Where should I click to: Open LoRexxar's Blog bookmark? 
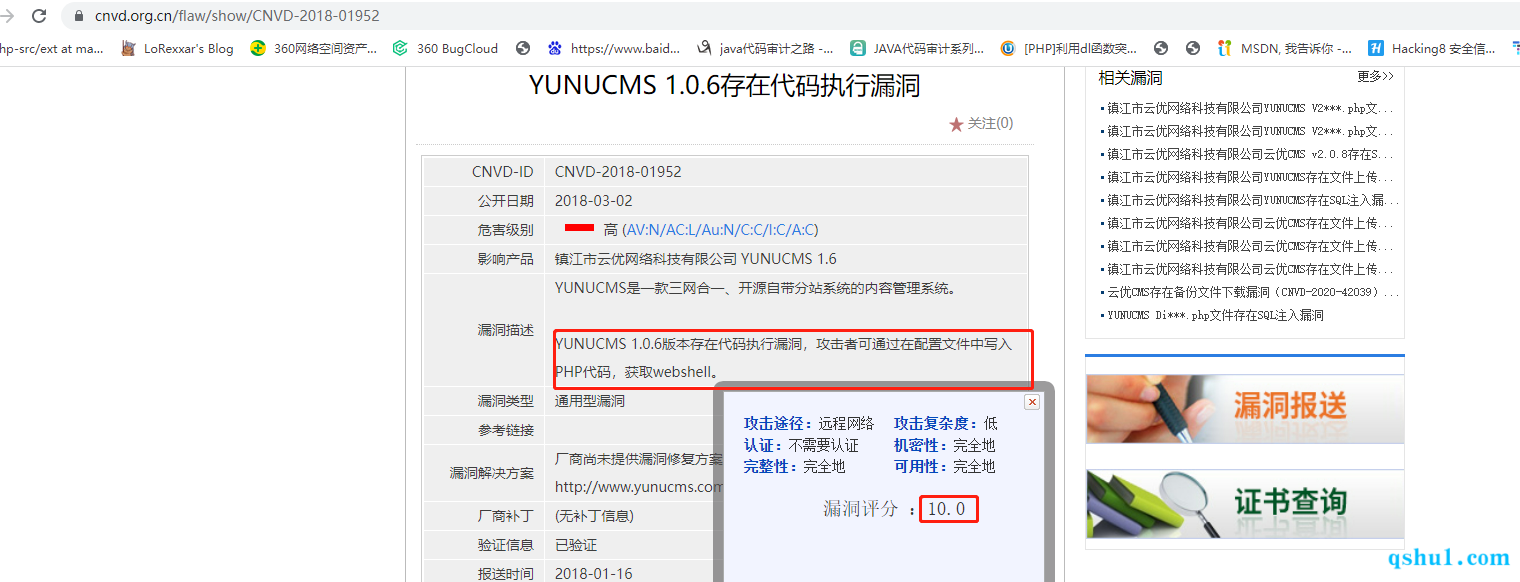[177, 48]
